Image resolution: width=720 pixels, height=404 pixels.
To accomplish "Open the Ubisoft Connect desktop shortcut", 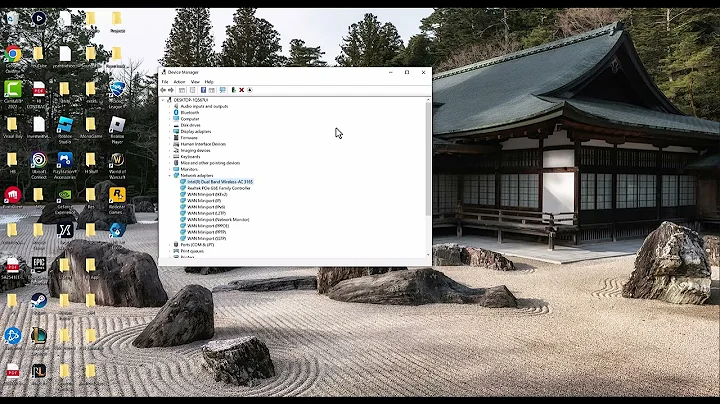I will pos(39,160).
